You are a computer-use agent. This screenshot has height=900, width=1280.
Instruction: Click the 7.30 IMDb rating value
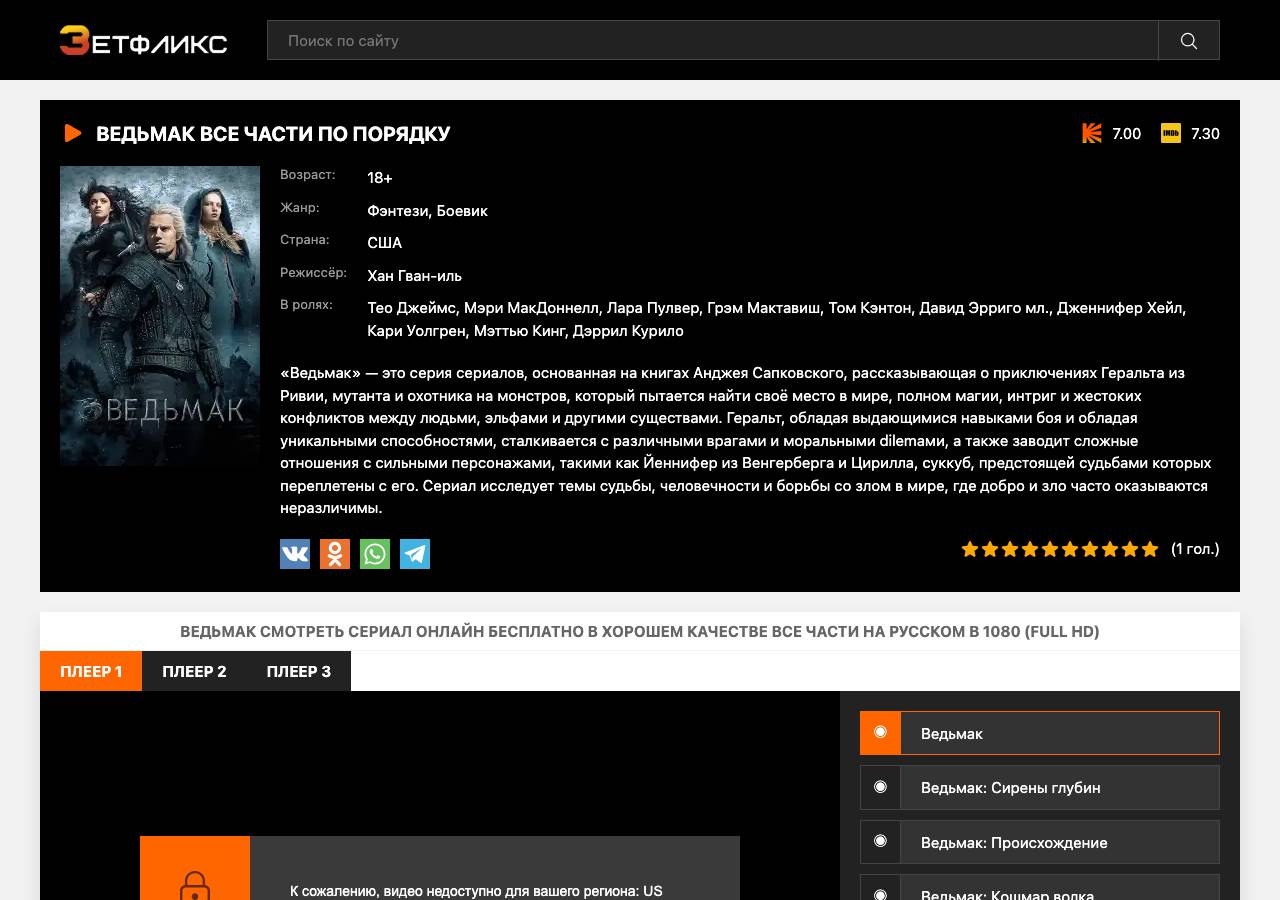(1205, 134)
